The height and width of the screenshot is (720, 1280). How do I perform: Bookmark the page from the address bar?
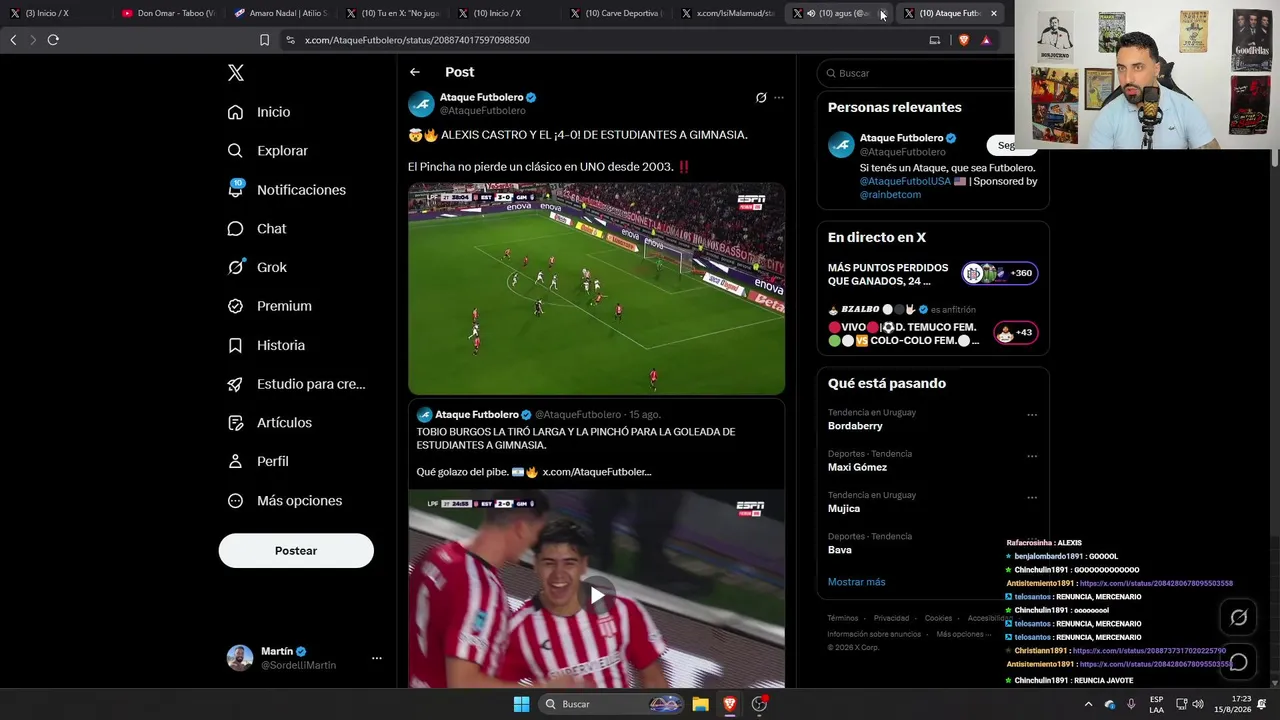pos(264,40)
